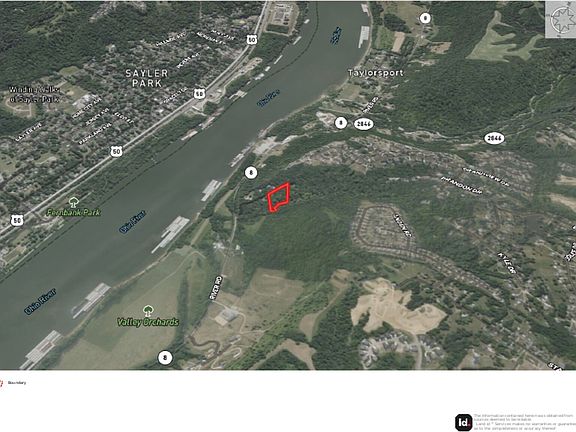
Task: Click the Brandon Dr street label
Action: coord(461,185)
